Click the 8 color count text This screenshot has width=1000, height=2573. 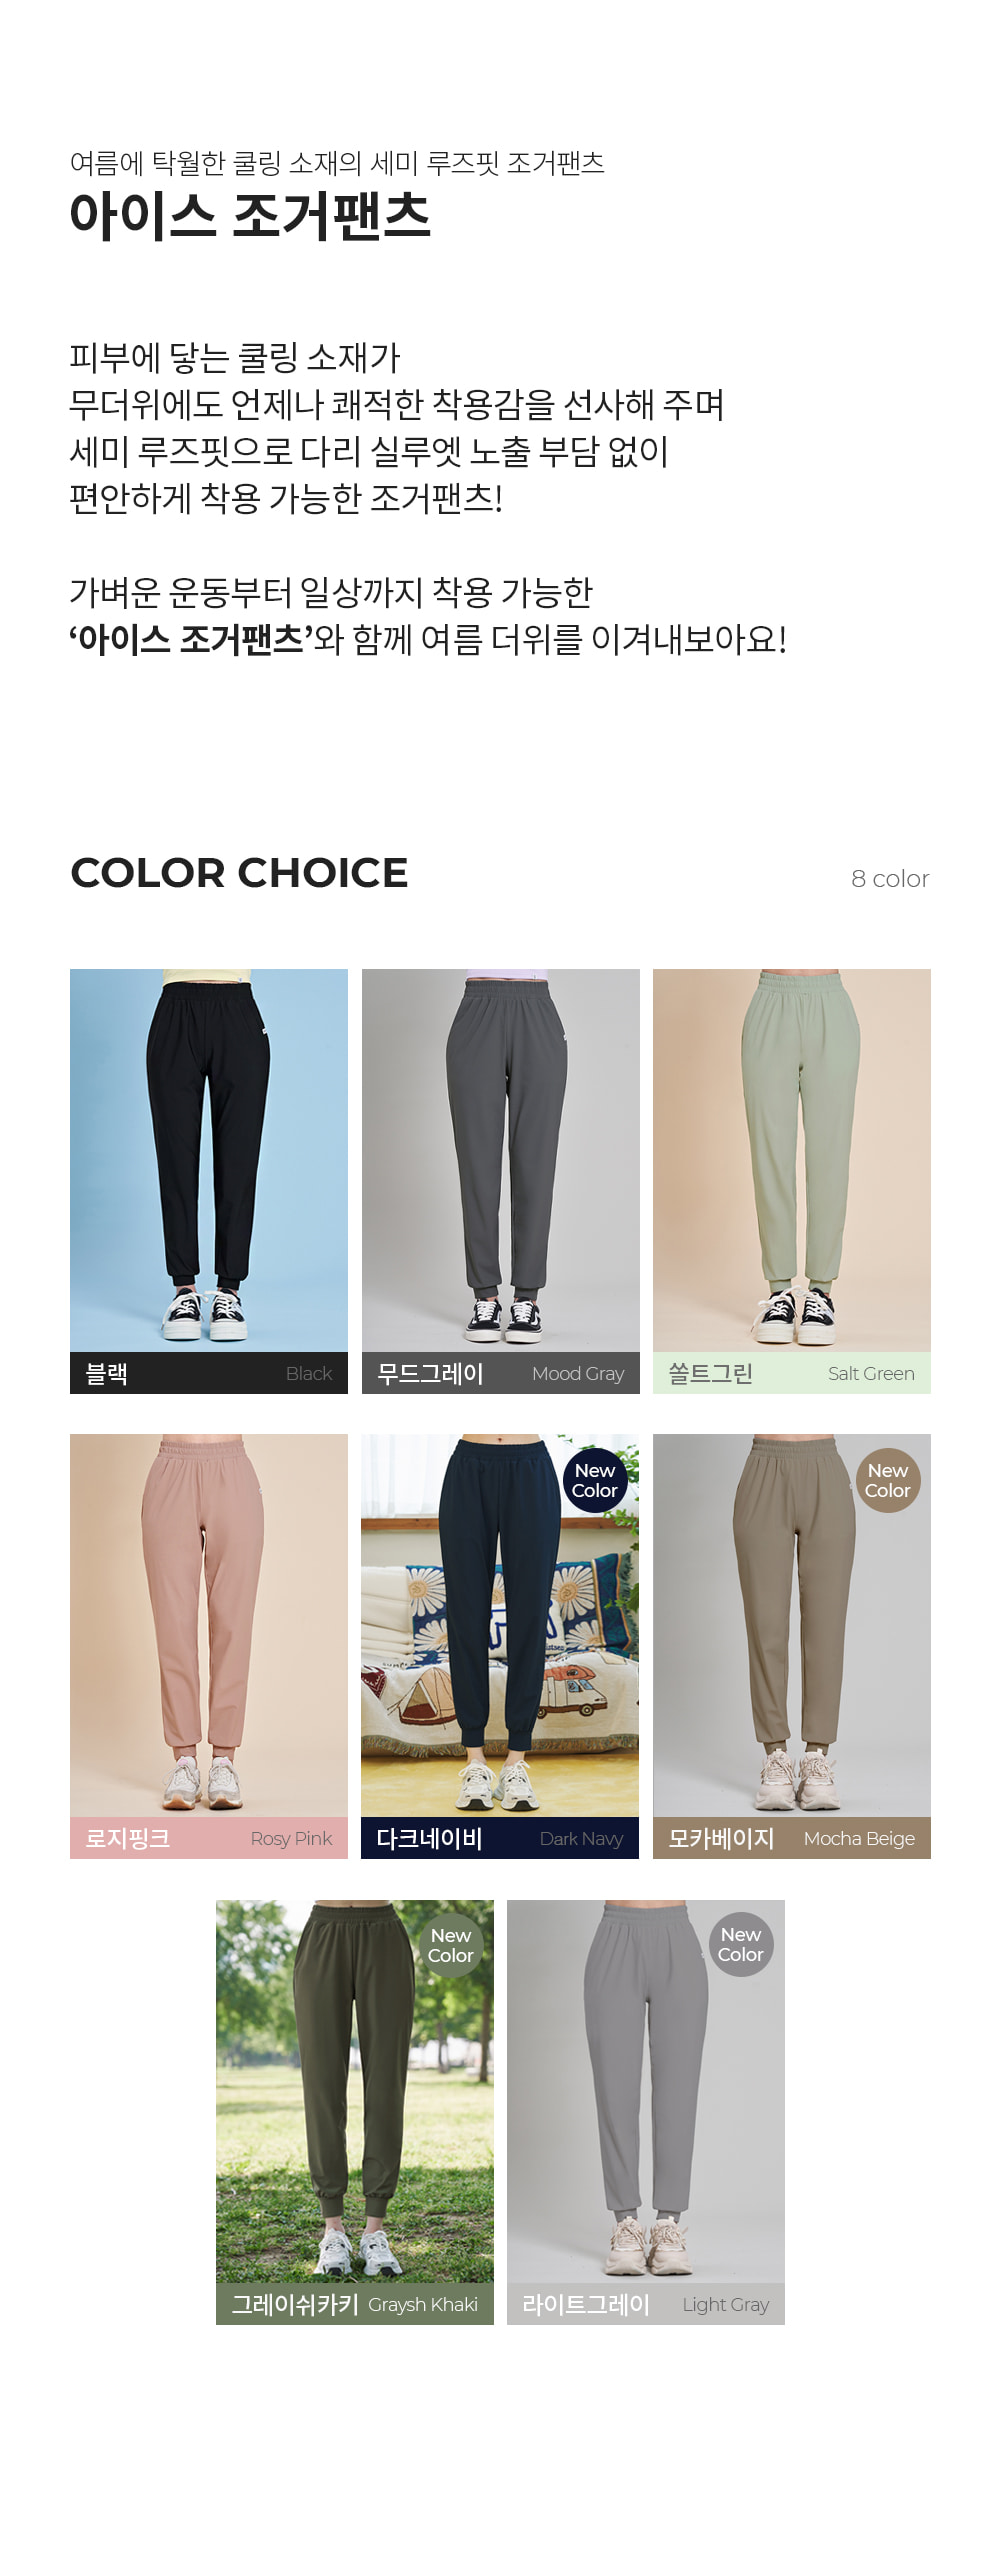tap(890, 879)
